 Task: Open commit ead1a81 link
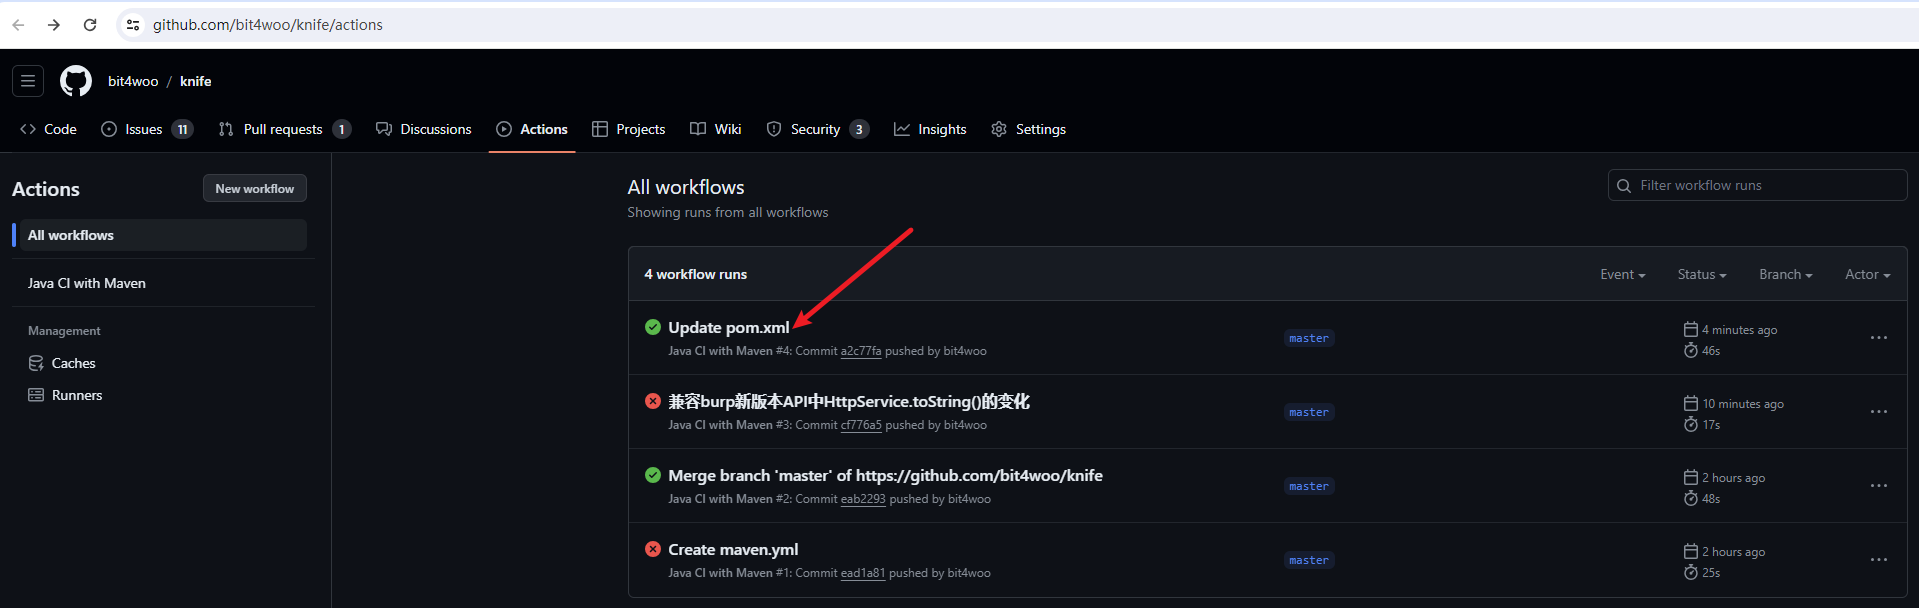pyautogui.click(x=863, y=573)
